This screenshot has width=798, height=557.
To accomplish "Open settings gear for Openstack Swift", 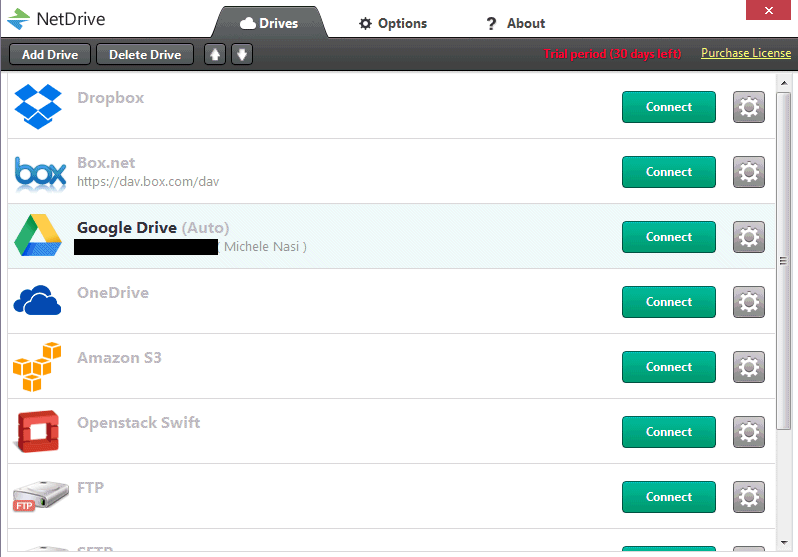I will coord(749,432).
